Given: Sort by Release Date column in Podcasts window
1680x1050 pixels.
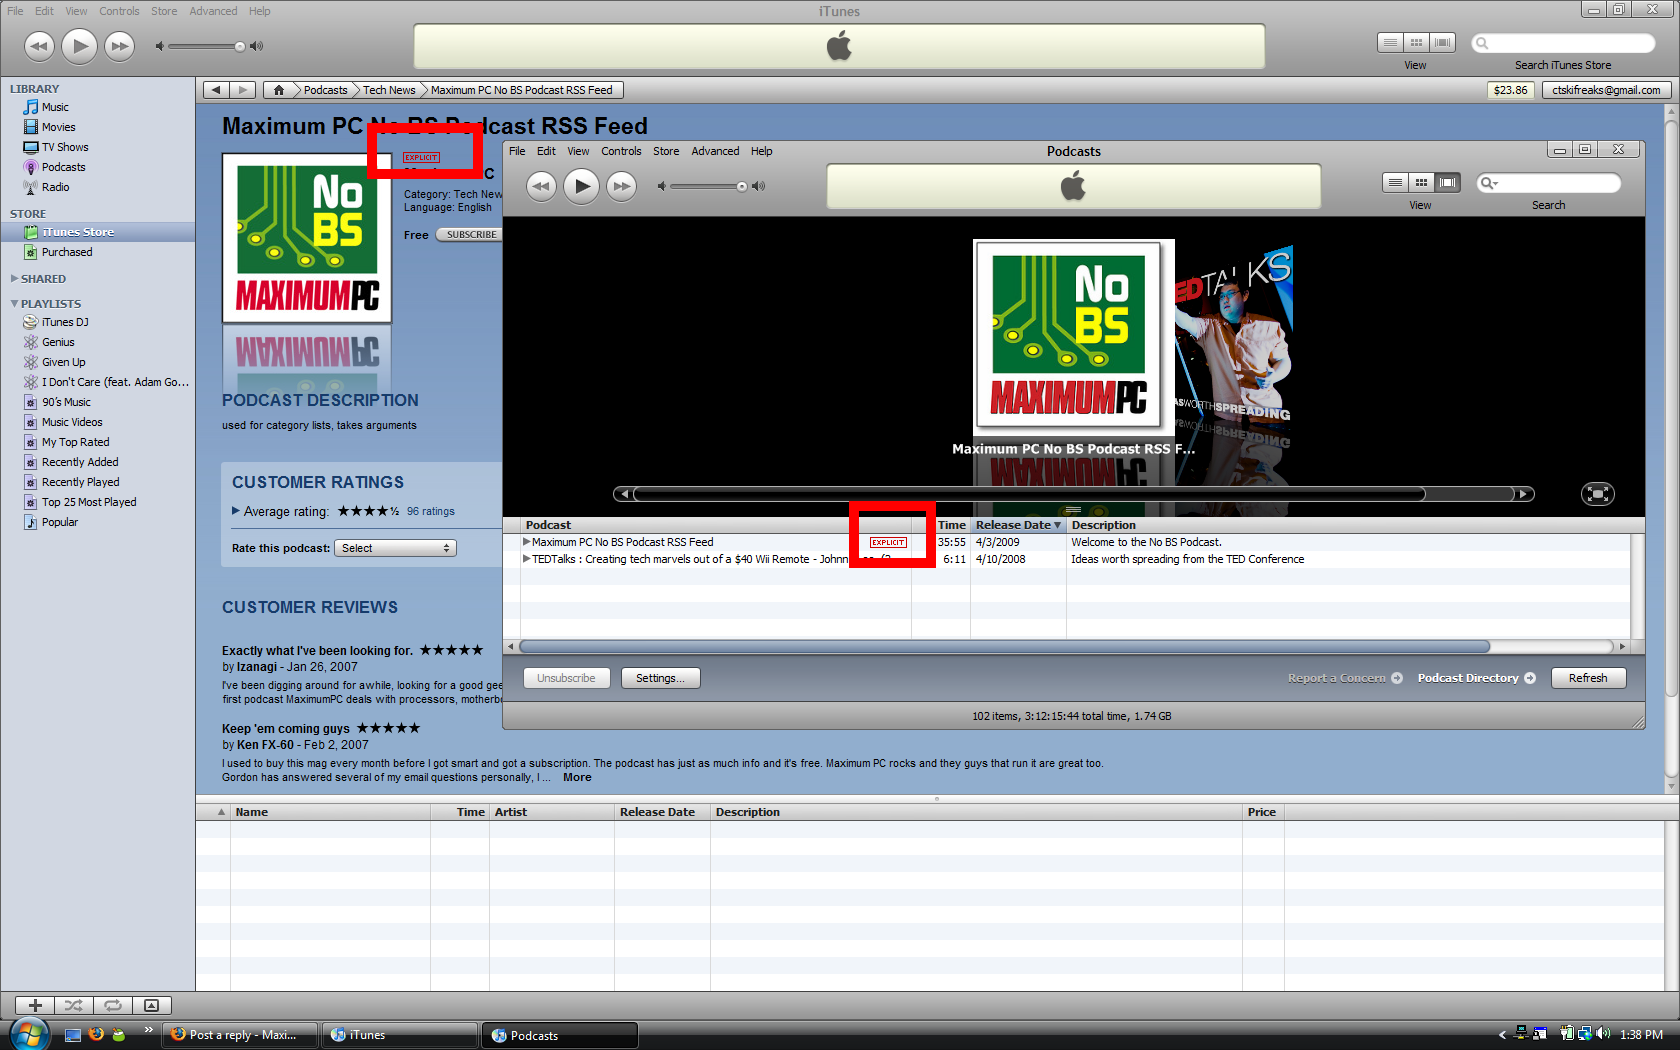Looking at the screenshot, I should click(1018, 525).
